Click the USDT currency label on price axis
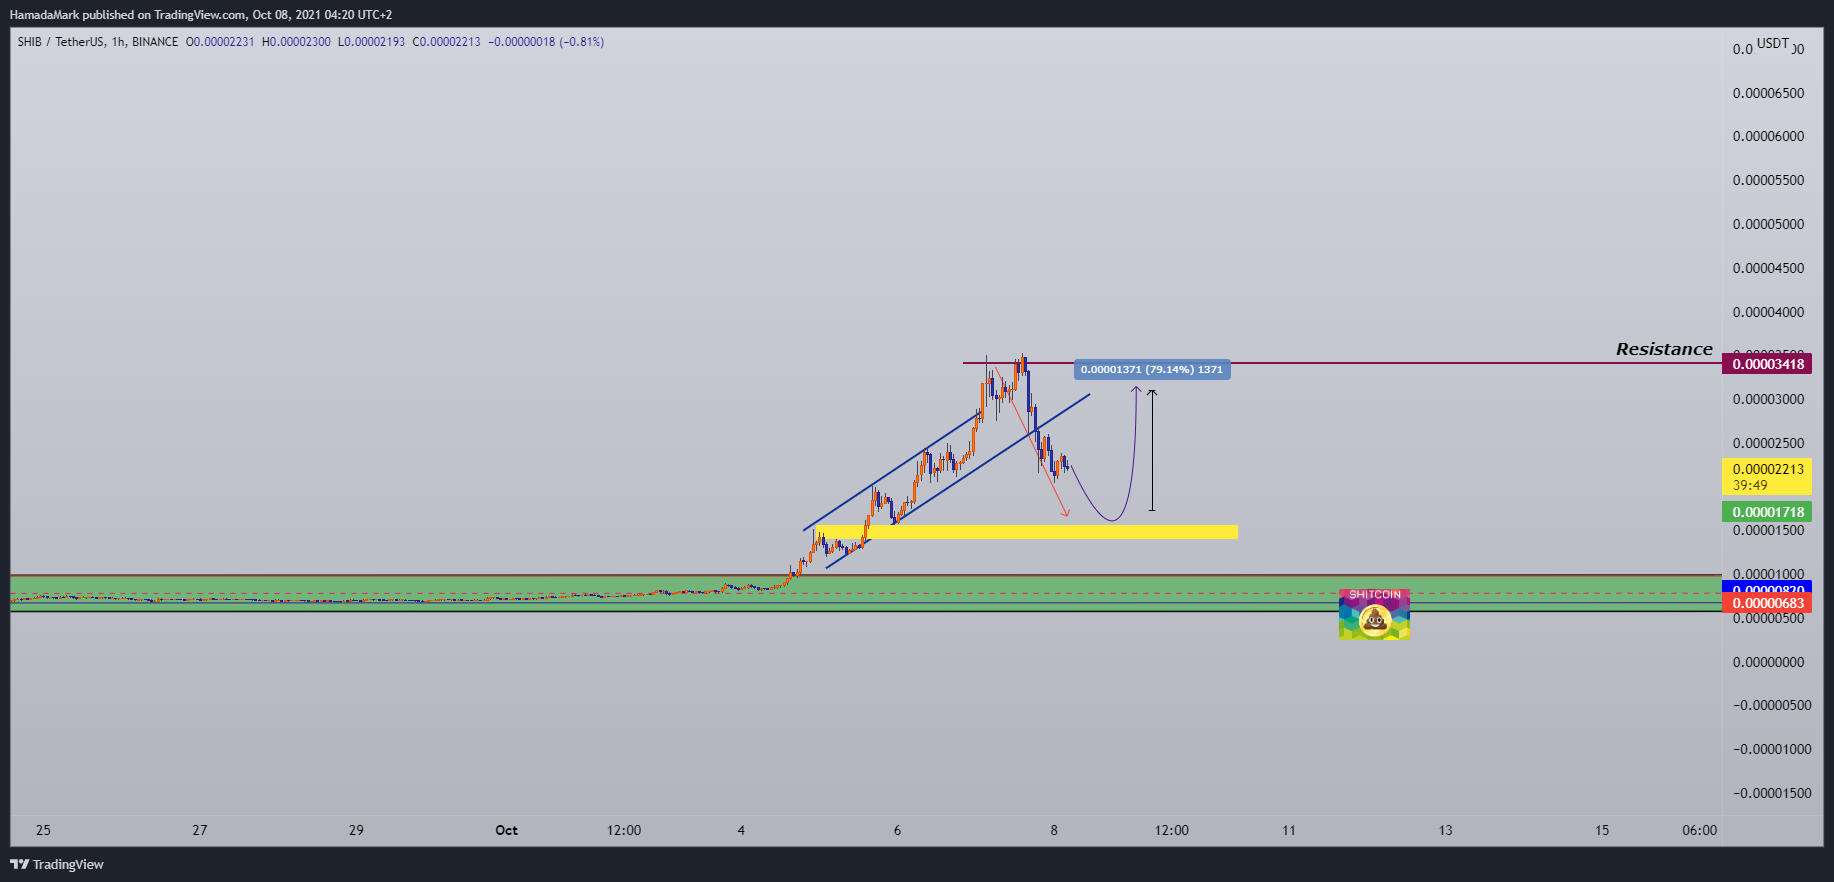The image size is (1834, 882). [x=1773, y=43]
